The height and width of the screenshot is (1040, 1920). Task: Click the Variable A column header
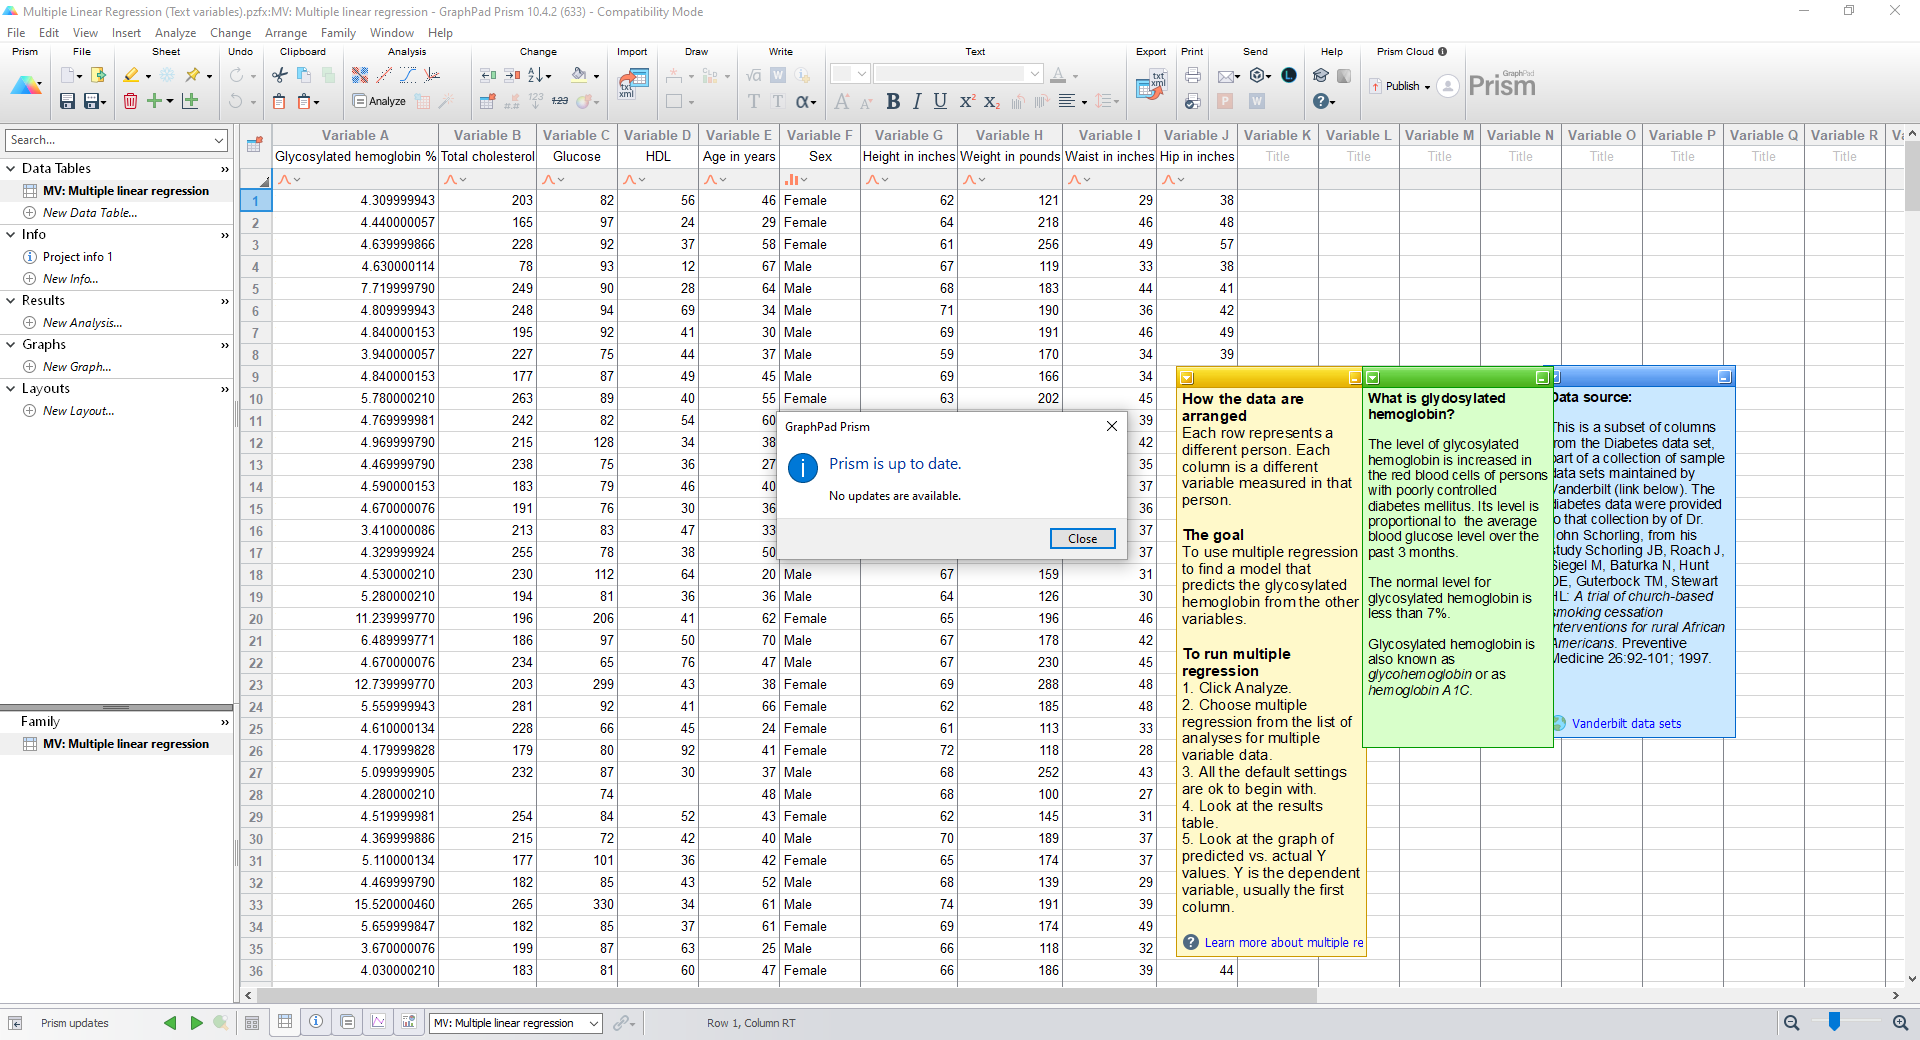[x=355, y=135]
